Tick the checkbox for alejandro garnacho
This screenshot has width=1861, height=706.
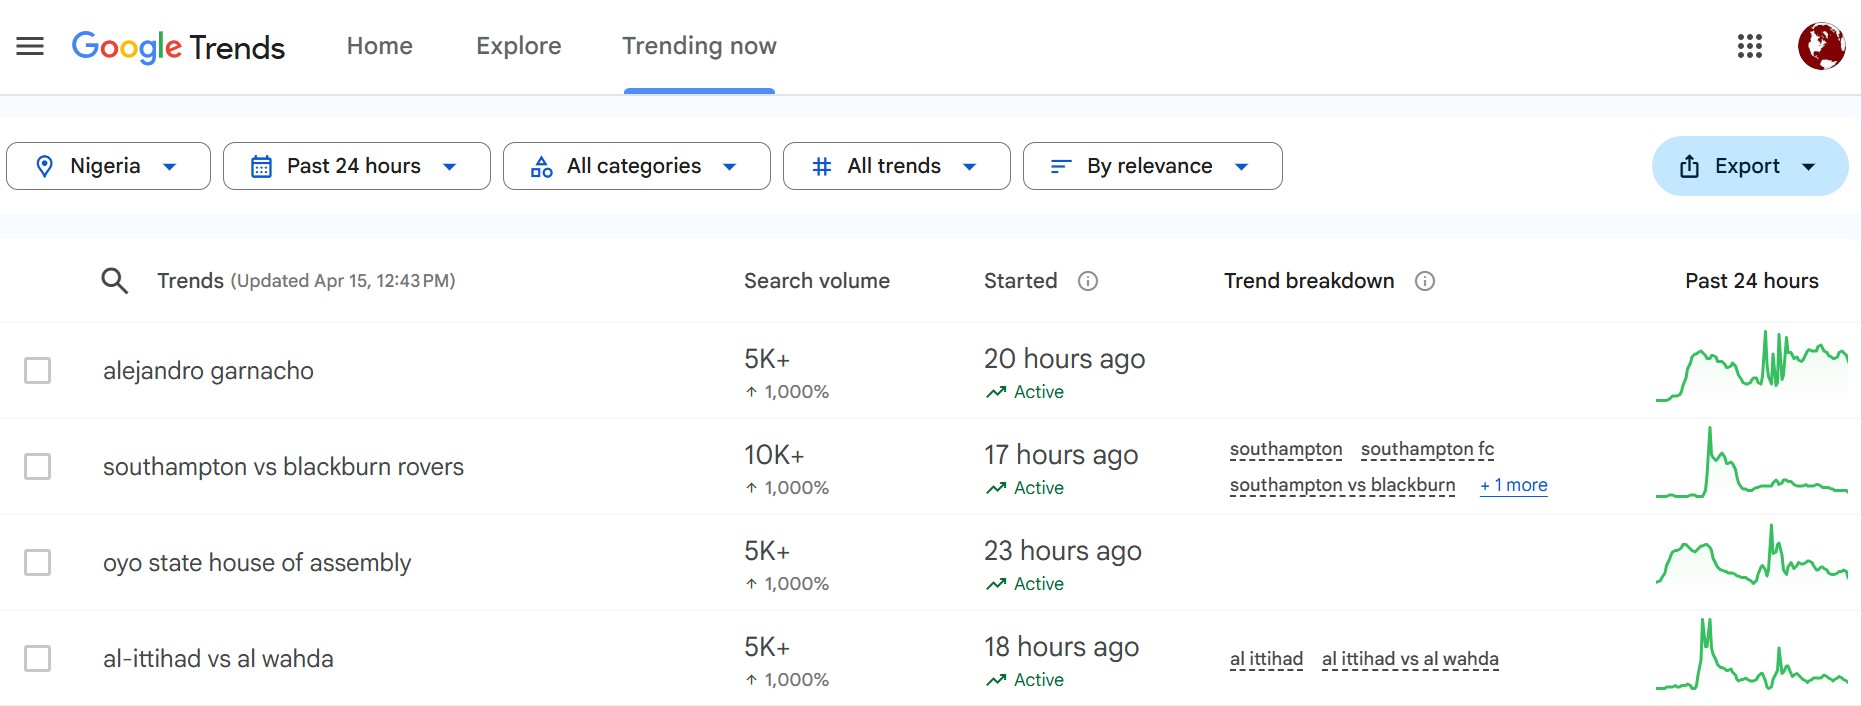click(x=38, y=371)
